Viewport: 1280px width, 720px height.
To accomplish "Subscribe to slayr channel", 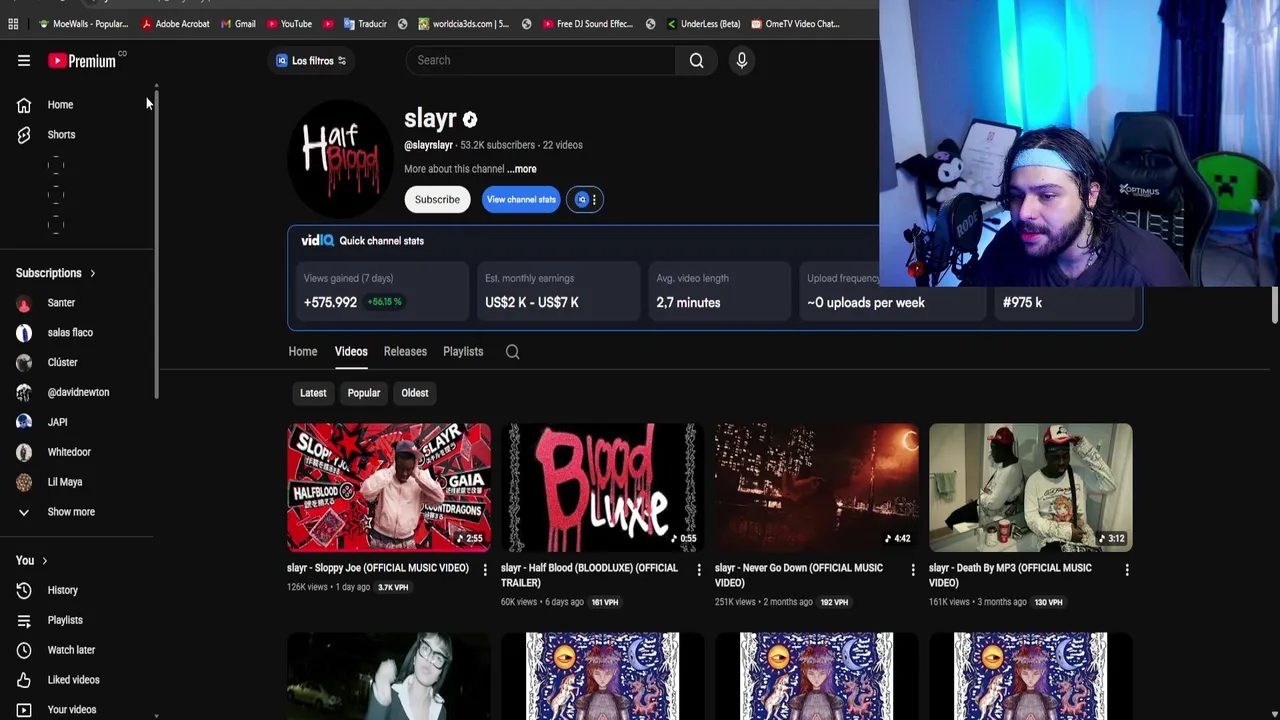I will pos(437,199).
